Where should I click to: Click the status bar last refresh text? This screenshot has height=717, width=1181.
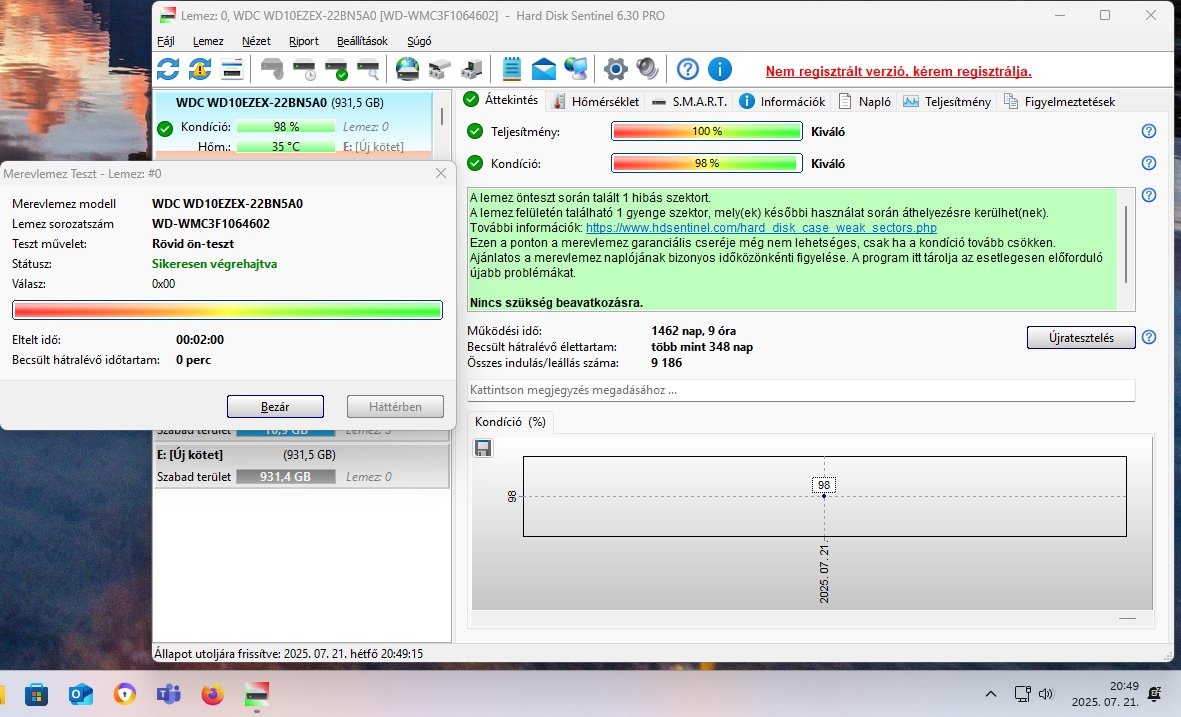tap(288, 653)
